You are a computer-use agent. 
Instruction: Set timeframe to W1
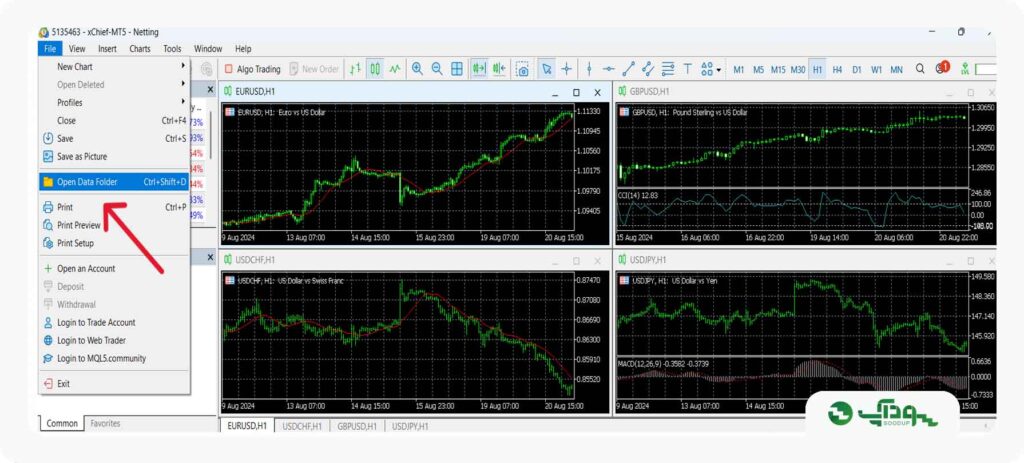click(876, 69)
